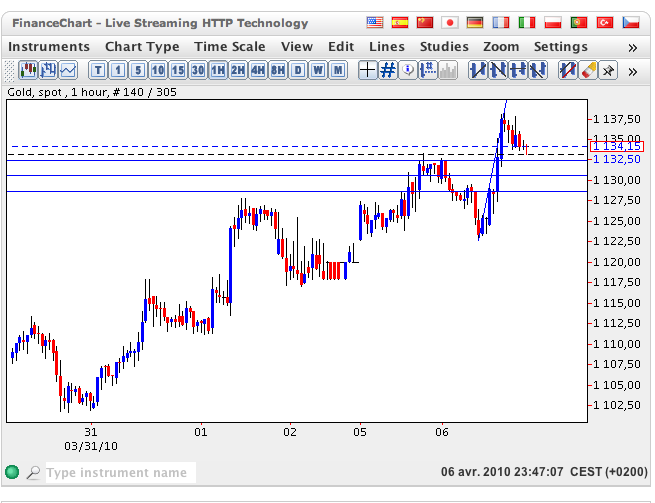Switch to line chart icon
This screenshot has height=503, width=655.
[x=68, y=69]
